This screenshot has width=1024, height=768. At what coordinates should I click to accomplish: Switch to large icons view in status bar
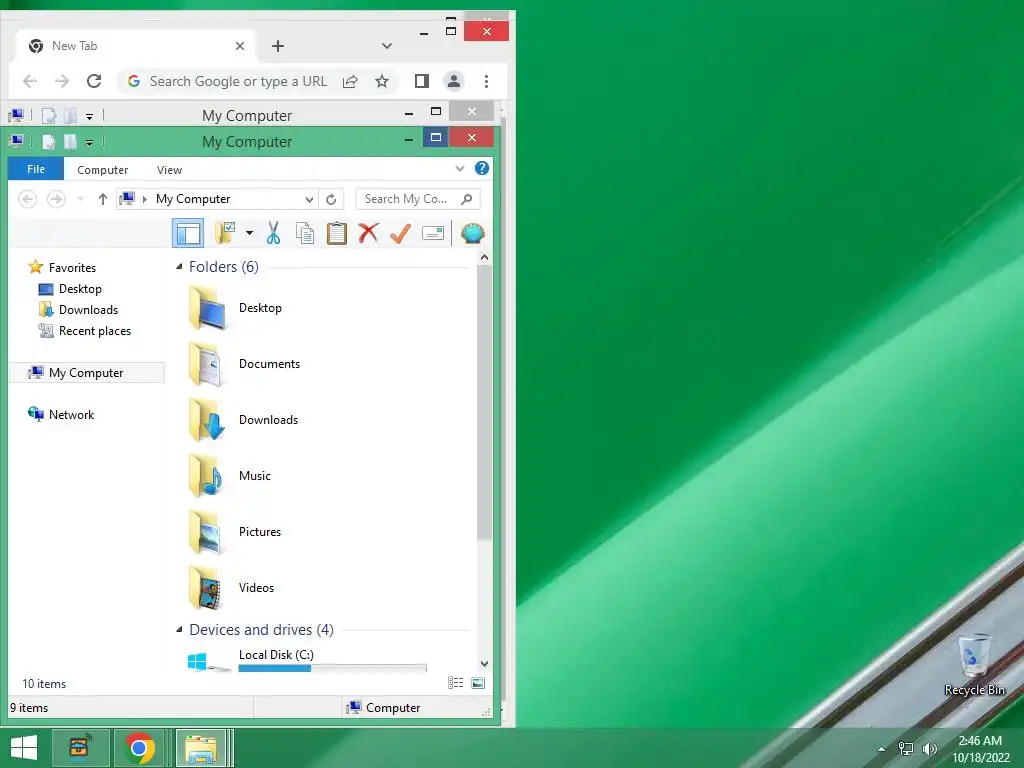pyautogui.click(x=478, y=683)
